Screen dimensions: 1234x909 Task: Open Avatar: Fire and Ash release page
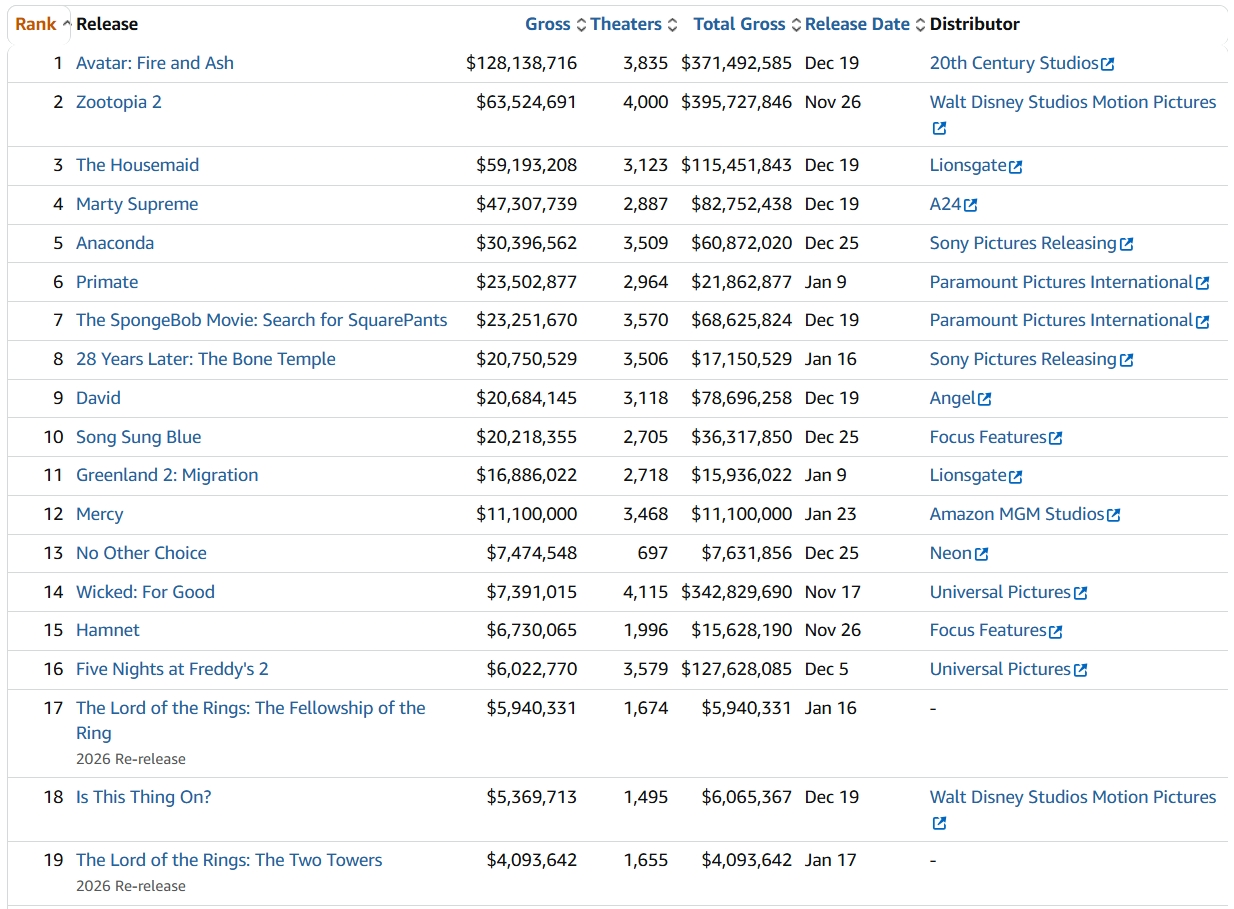coord(155,63)
